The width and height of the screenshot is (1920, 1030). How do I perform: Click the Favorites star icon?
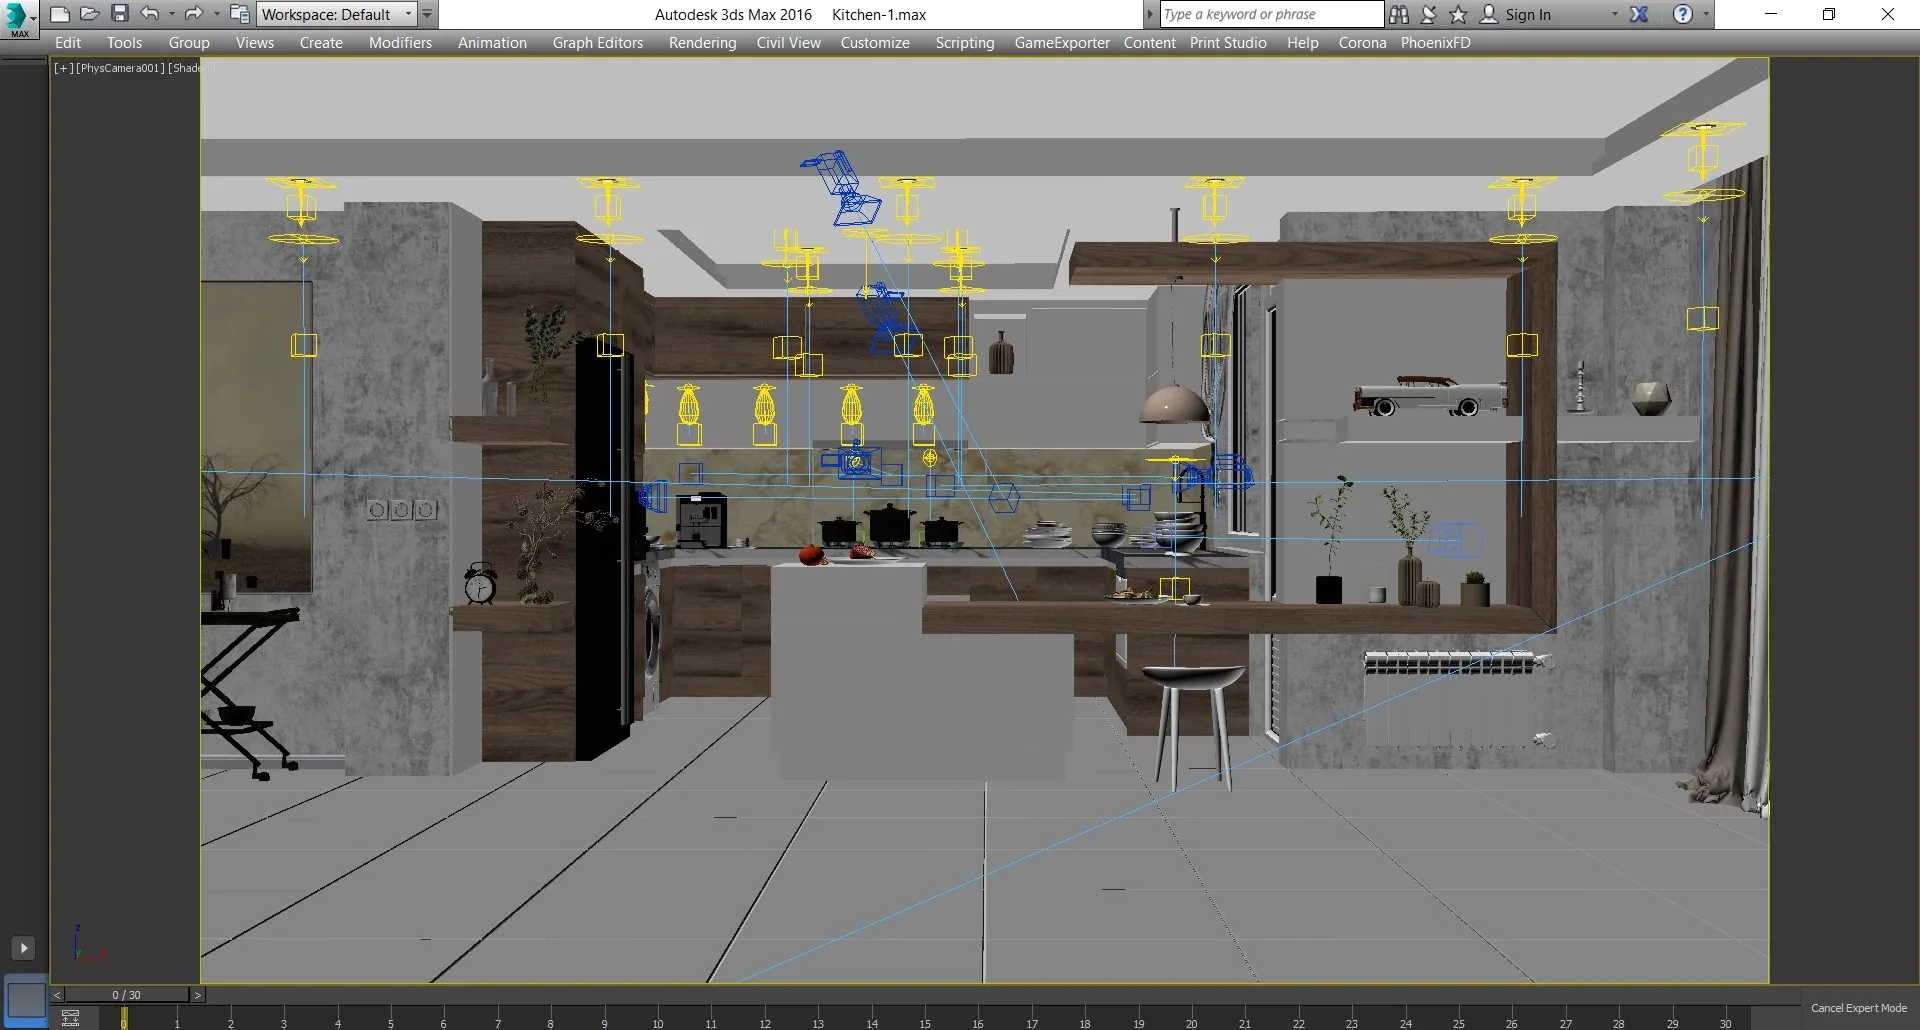point(1458,14)
